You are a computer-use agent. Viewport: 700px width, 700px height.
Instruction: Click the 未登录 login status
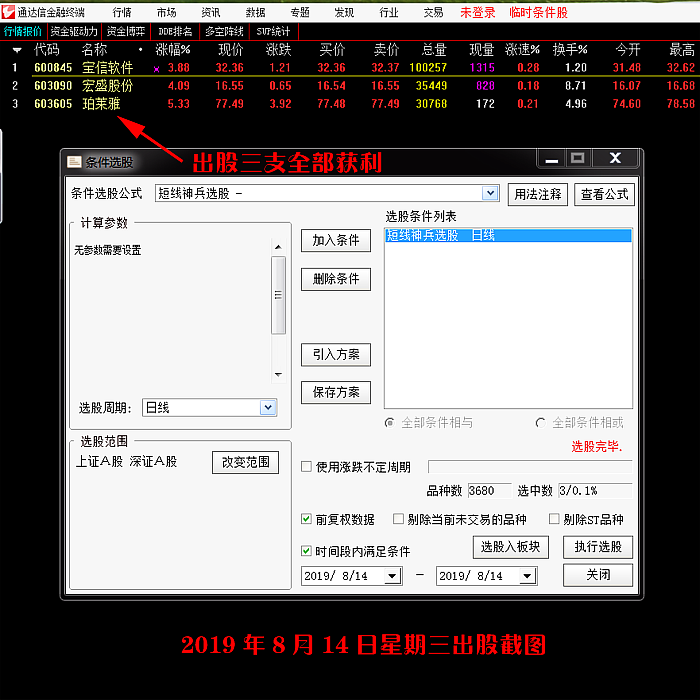pos(478,12)
